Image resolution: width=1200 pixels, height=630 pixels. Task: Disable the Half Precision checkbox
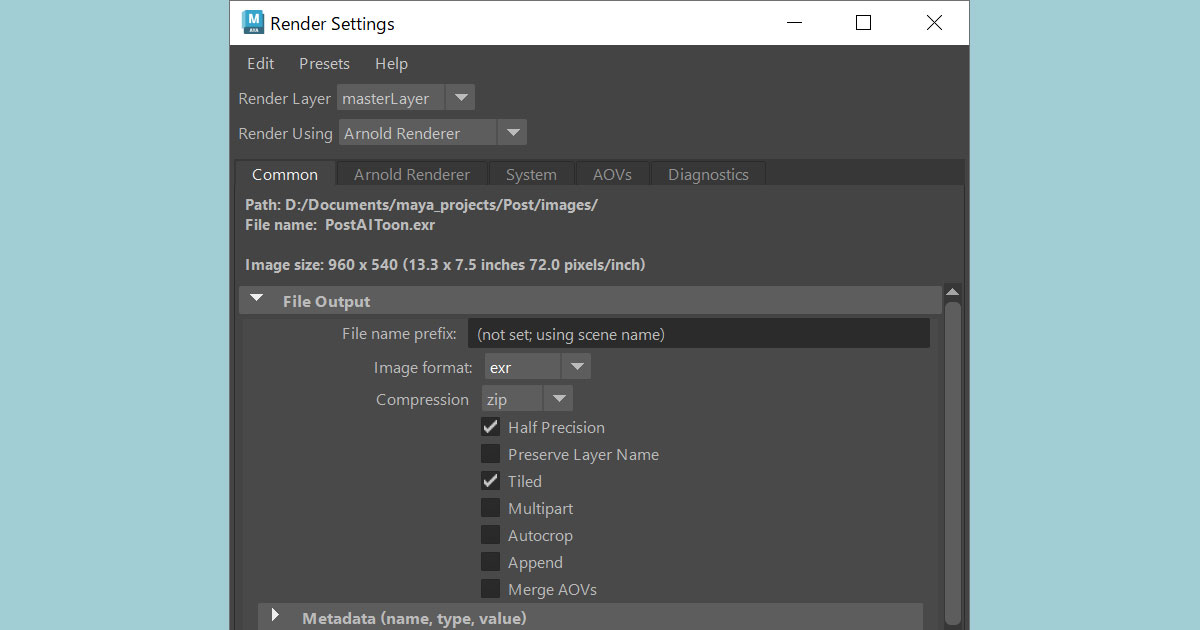click(x=490, y=427)
